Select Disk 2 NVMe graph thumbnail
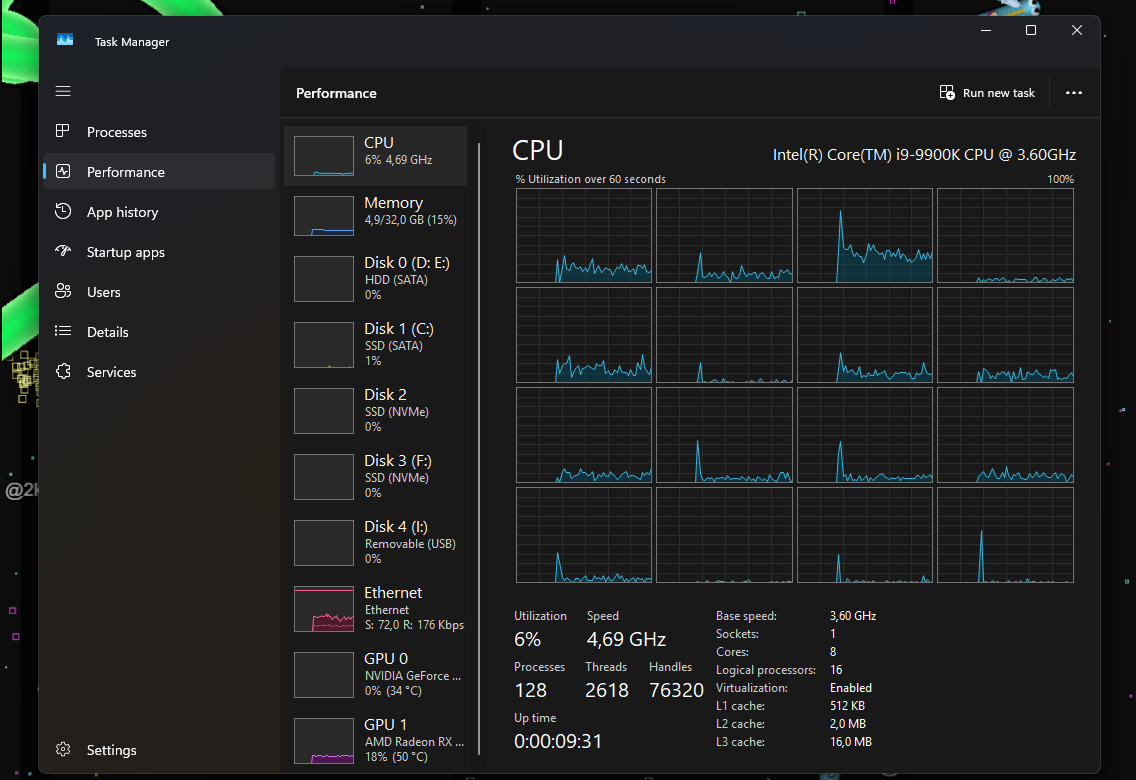This screenshot has height=780, width=1136. point(324,411)
